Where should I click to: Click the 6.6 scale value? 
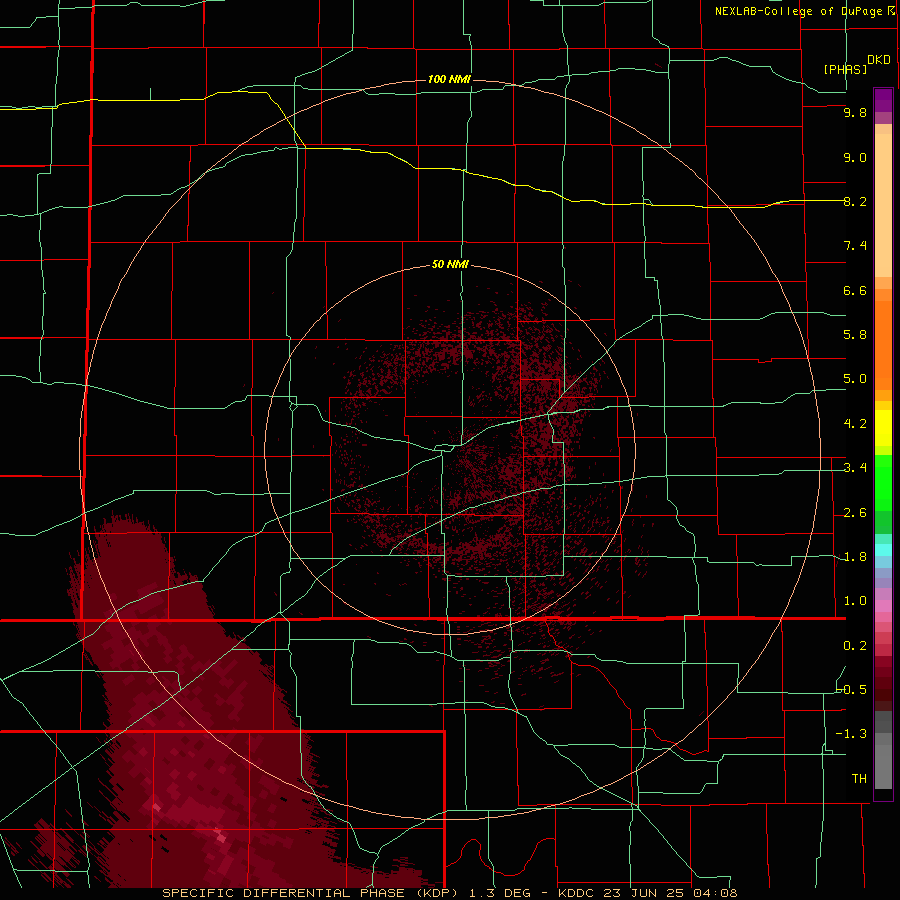[x=855, y=290]
